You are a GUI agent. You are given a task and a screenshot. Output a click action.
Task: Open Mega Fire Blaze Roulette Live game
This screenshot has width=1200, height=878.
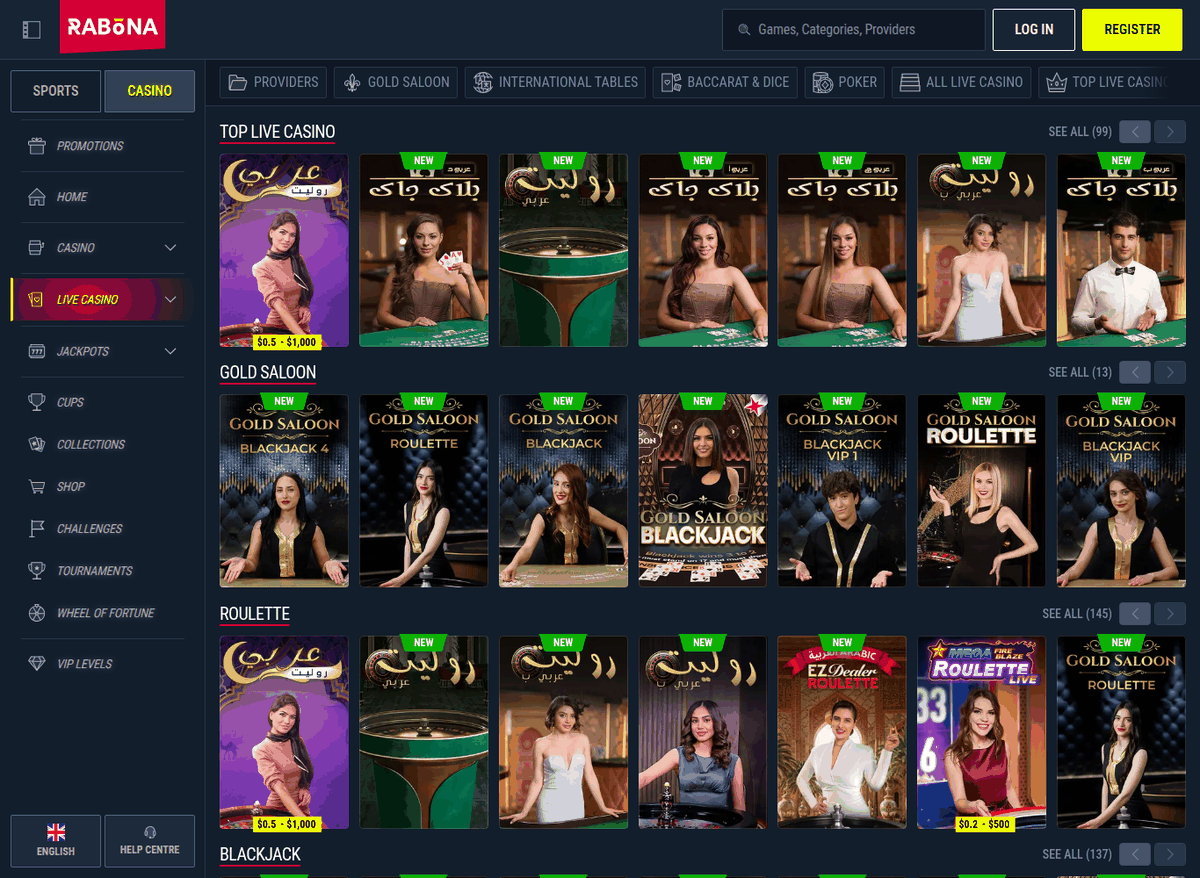coord(982,732)
